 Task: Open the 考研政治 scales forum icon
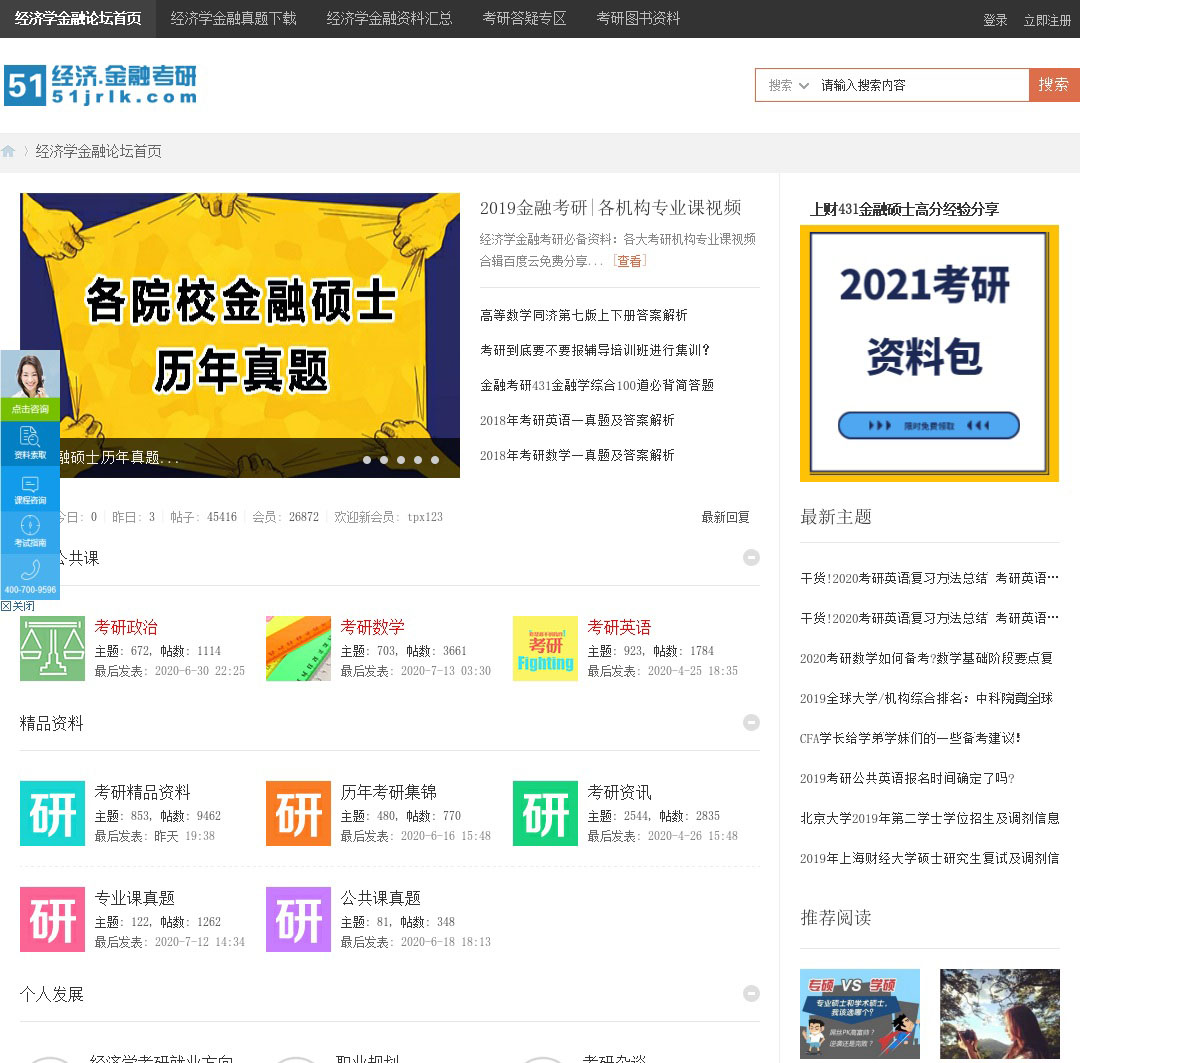click(52, 648)
